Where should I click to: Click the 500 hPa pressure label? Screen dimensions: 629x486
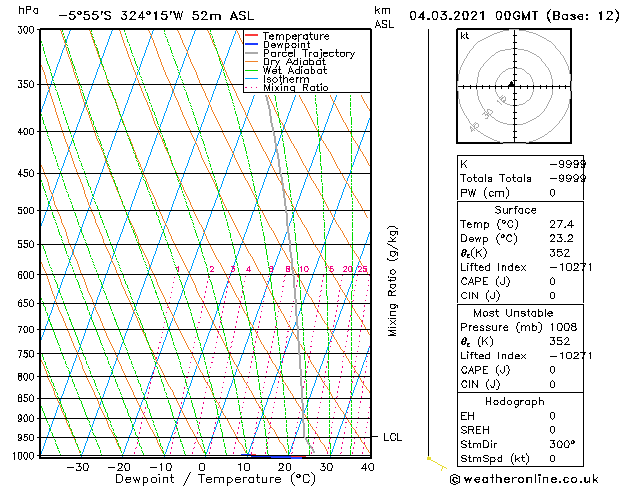click(26, 211)
